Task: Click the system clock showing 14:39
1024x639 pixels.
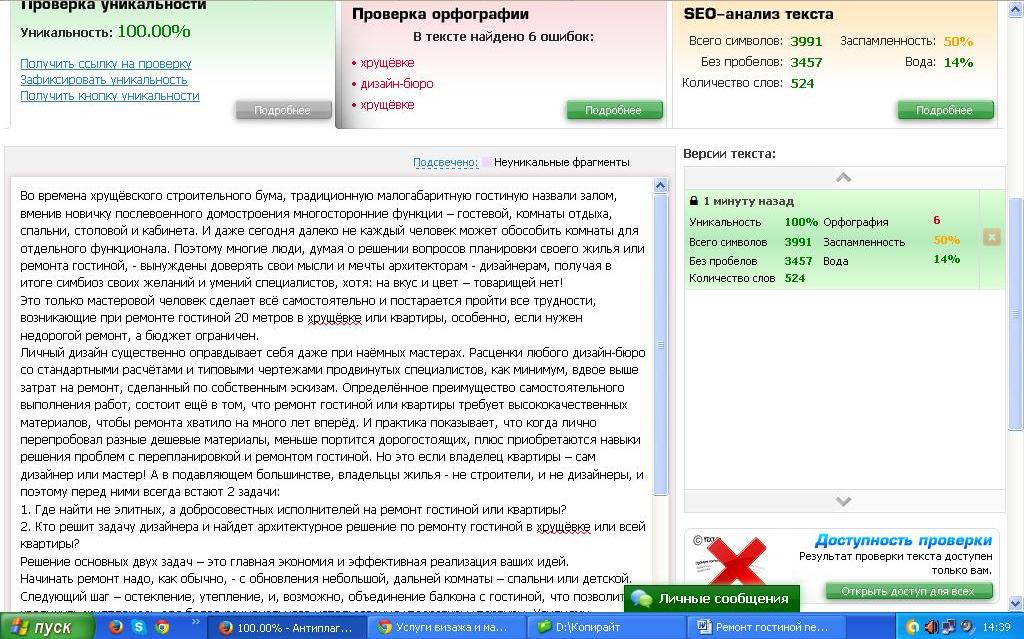Action: tap(996, 627)
